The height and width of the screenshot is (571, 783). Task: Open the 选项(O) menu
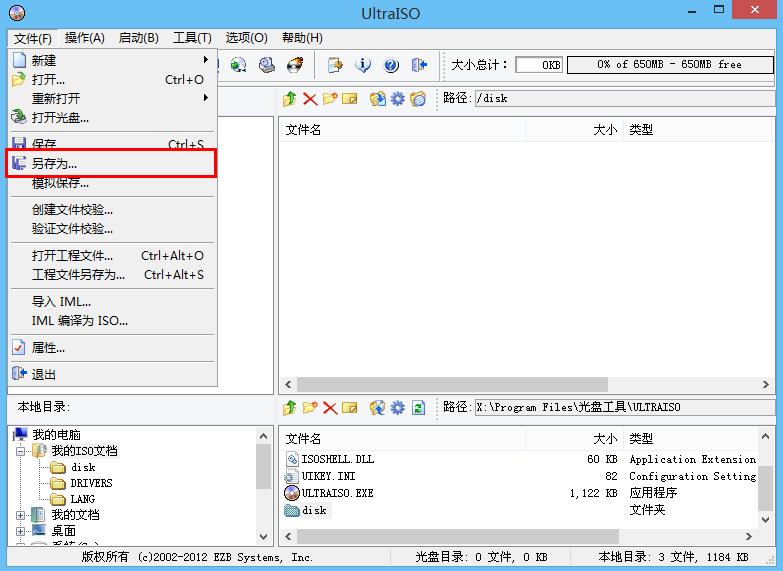(x=246, y=38)
